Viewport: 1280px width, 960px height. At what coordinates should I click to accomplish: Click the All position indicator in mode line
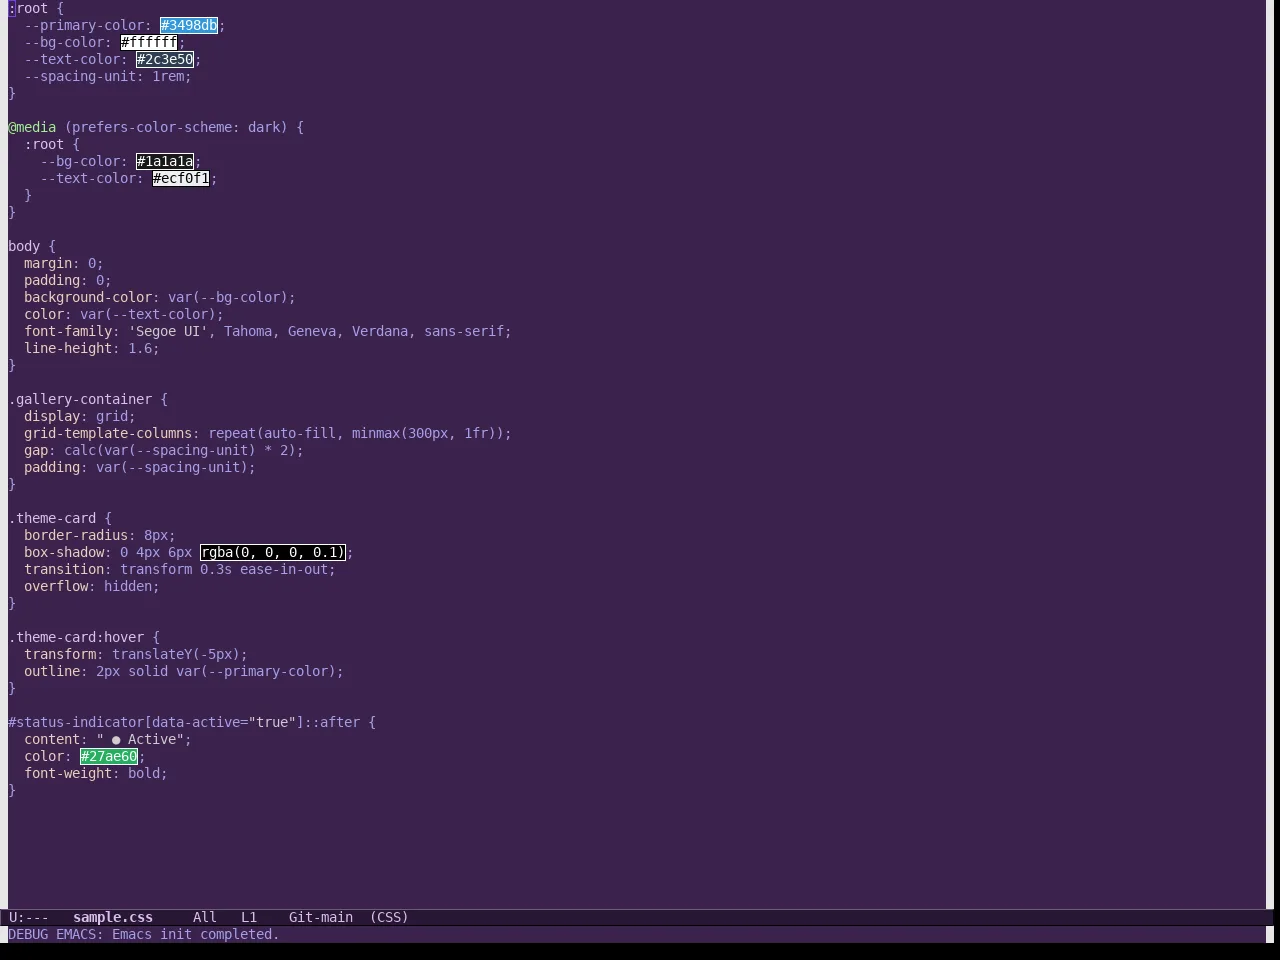coord(205,917)
